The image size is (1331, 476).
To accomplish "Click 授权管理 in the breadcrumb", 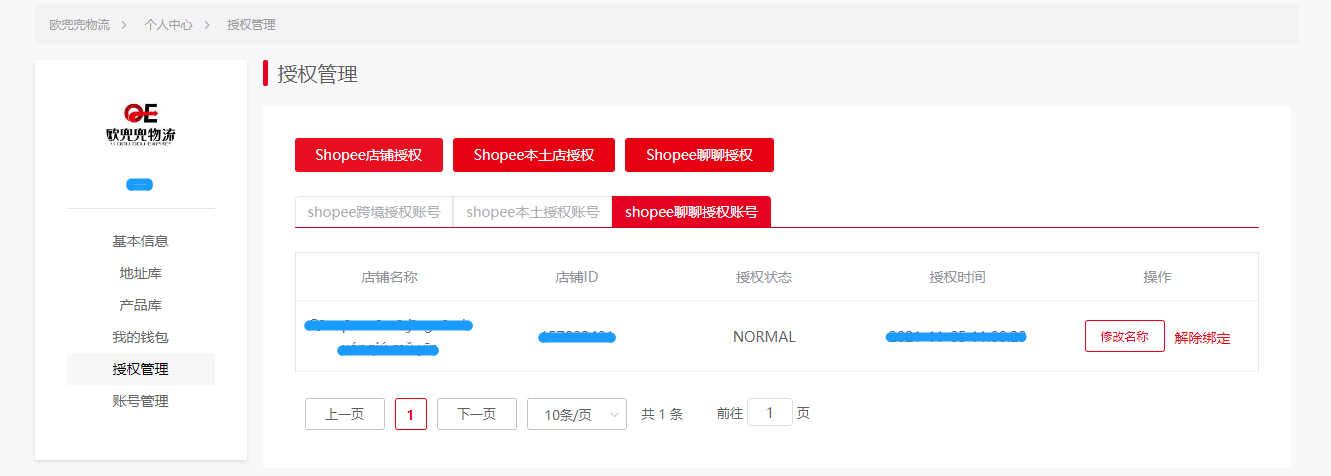I will [251, 24].
